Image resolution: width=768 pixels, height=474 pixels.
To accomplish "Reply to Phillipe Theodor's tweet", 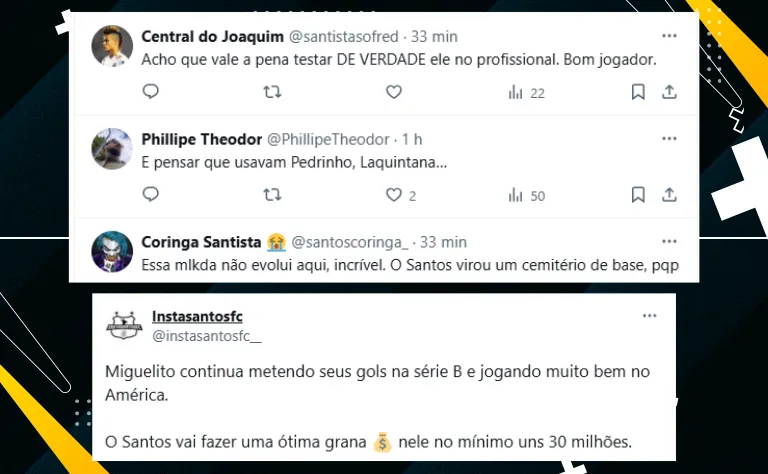I will [x=151, y=195].
